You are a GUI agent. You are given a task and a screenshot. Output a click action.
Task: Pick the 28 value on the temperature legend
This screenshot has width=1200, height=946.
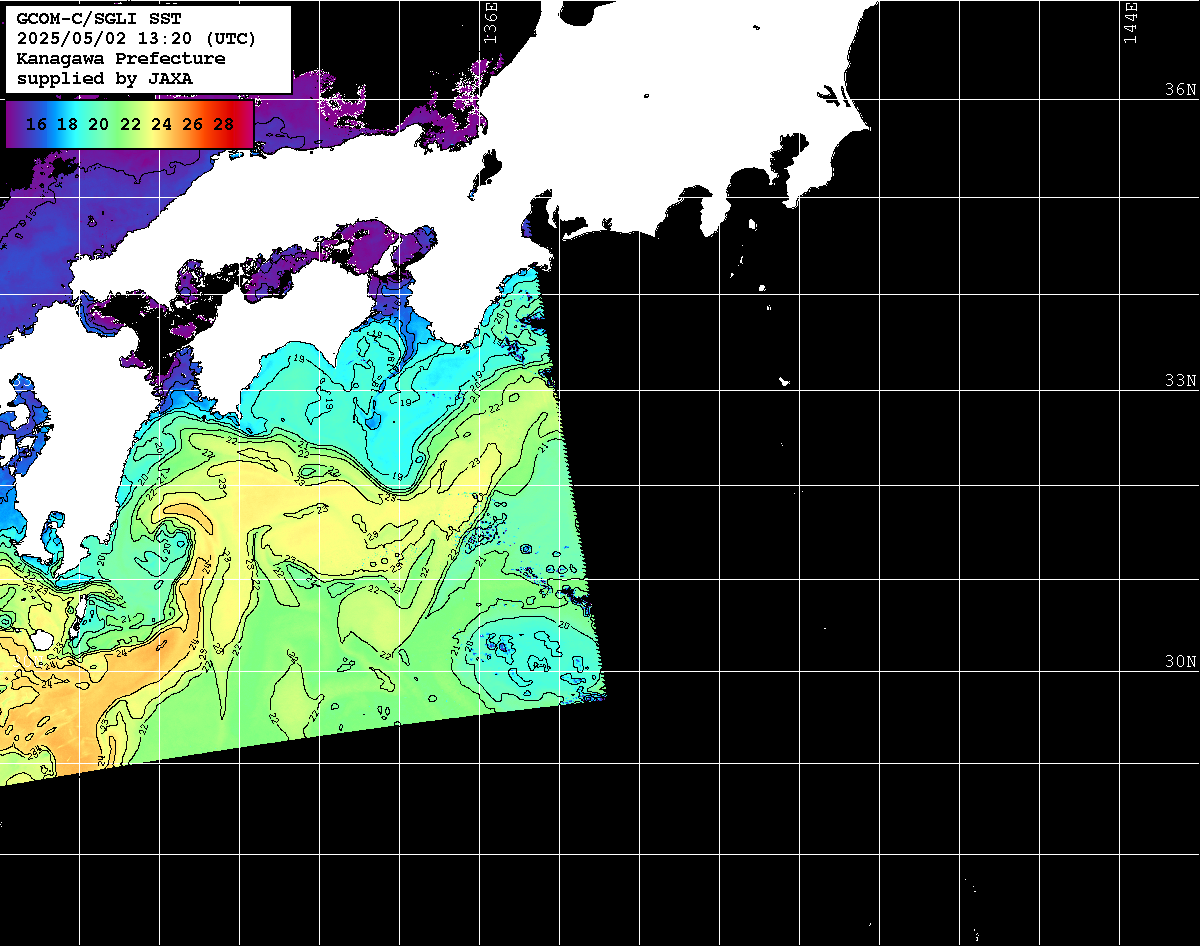tap(224, 125)
